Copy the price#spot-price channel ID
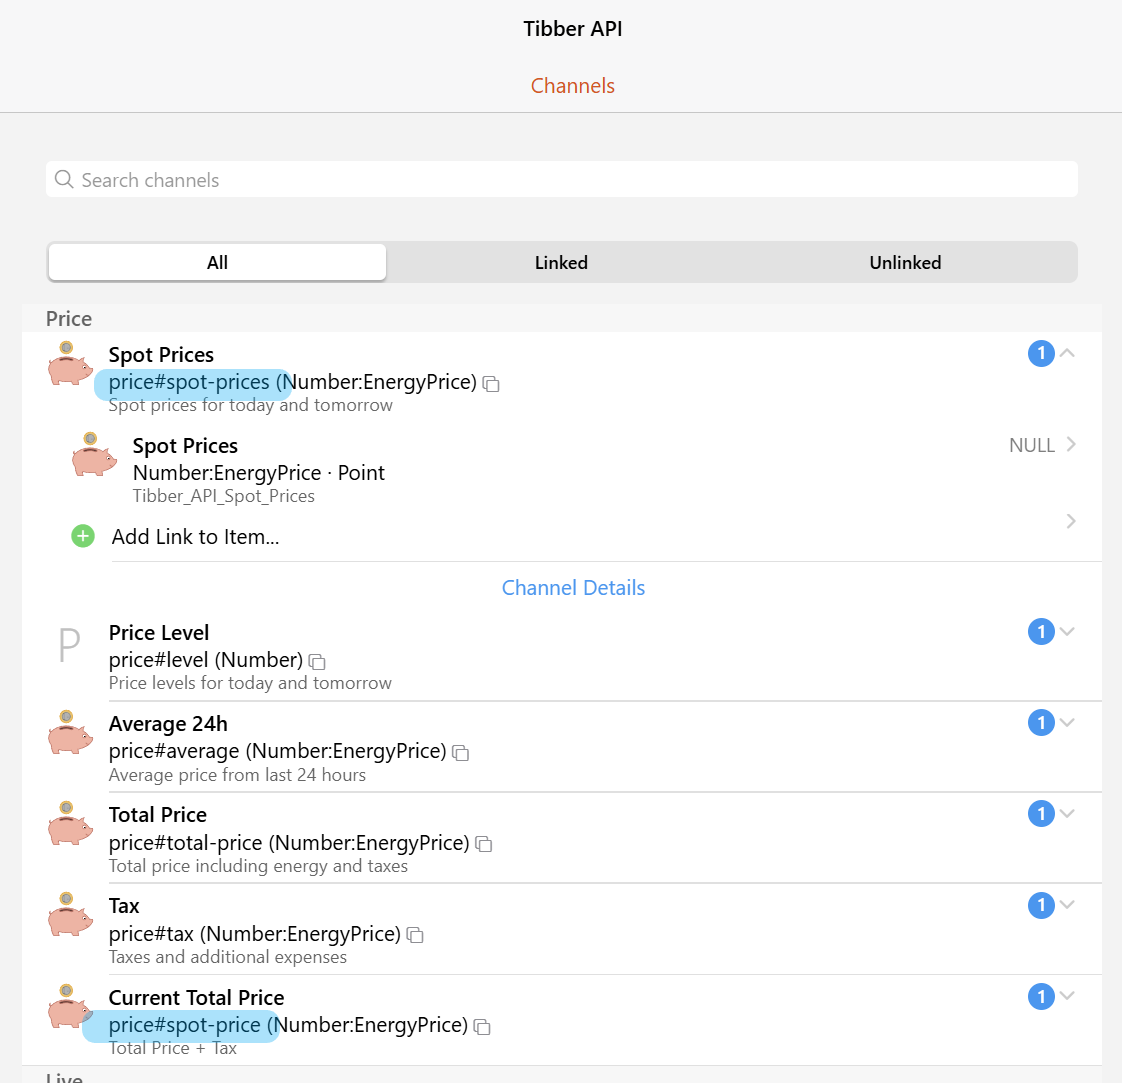This screenshot has height=1083, width=1122. [482, 1027]
